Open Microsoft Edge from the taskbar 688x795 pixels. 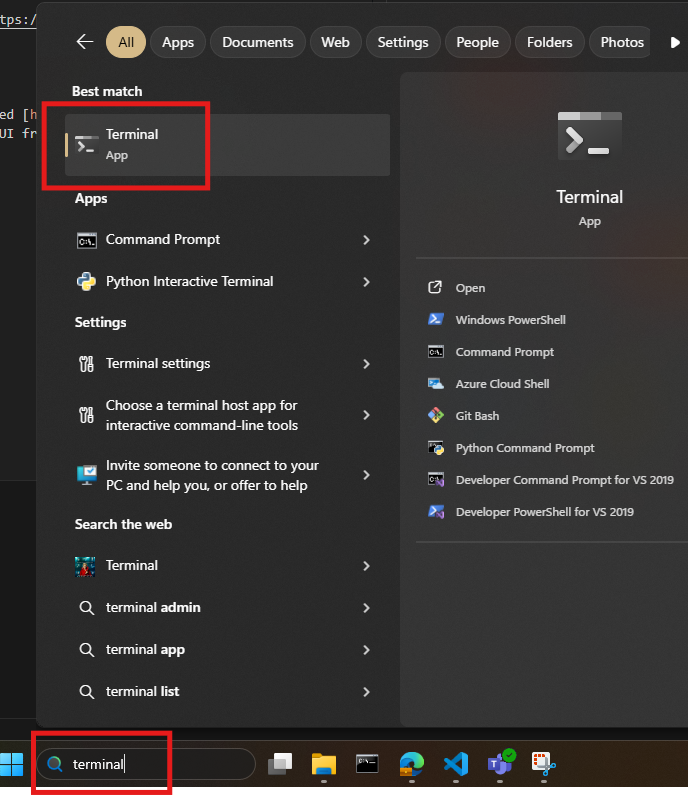click(411, 764)
